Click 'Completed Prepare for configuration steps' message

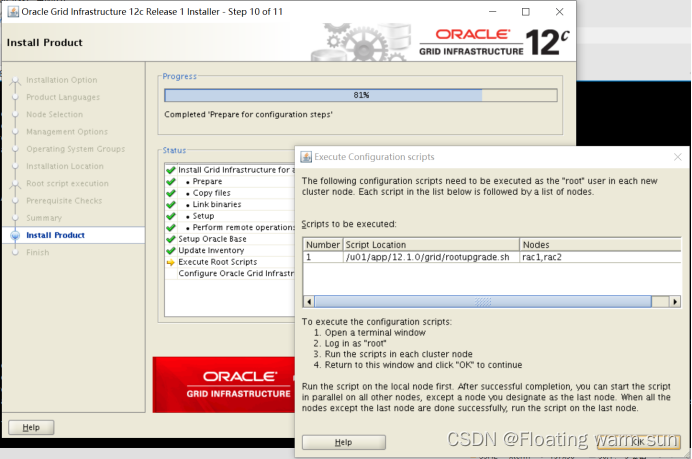(x=248, y=115)
